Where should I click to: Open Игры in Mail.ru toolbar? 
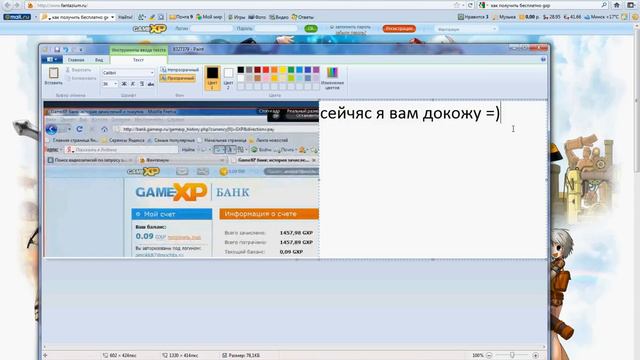click(236, 17)
